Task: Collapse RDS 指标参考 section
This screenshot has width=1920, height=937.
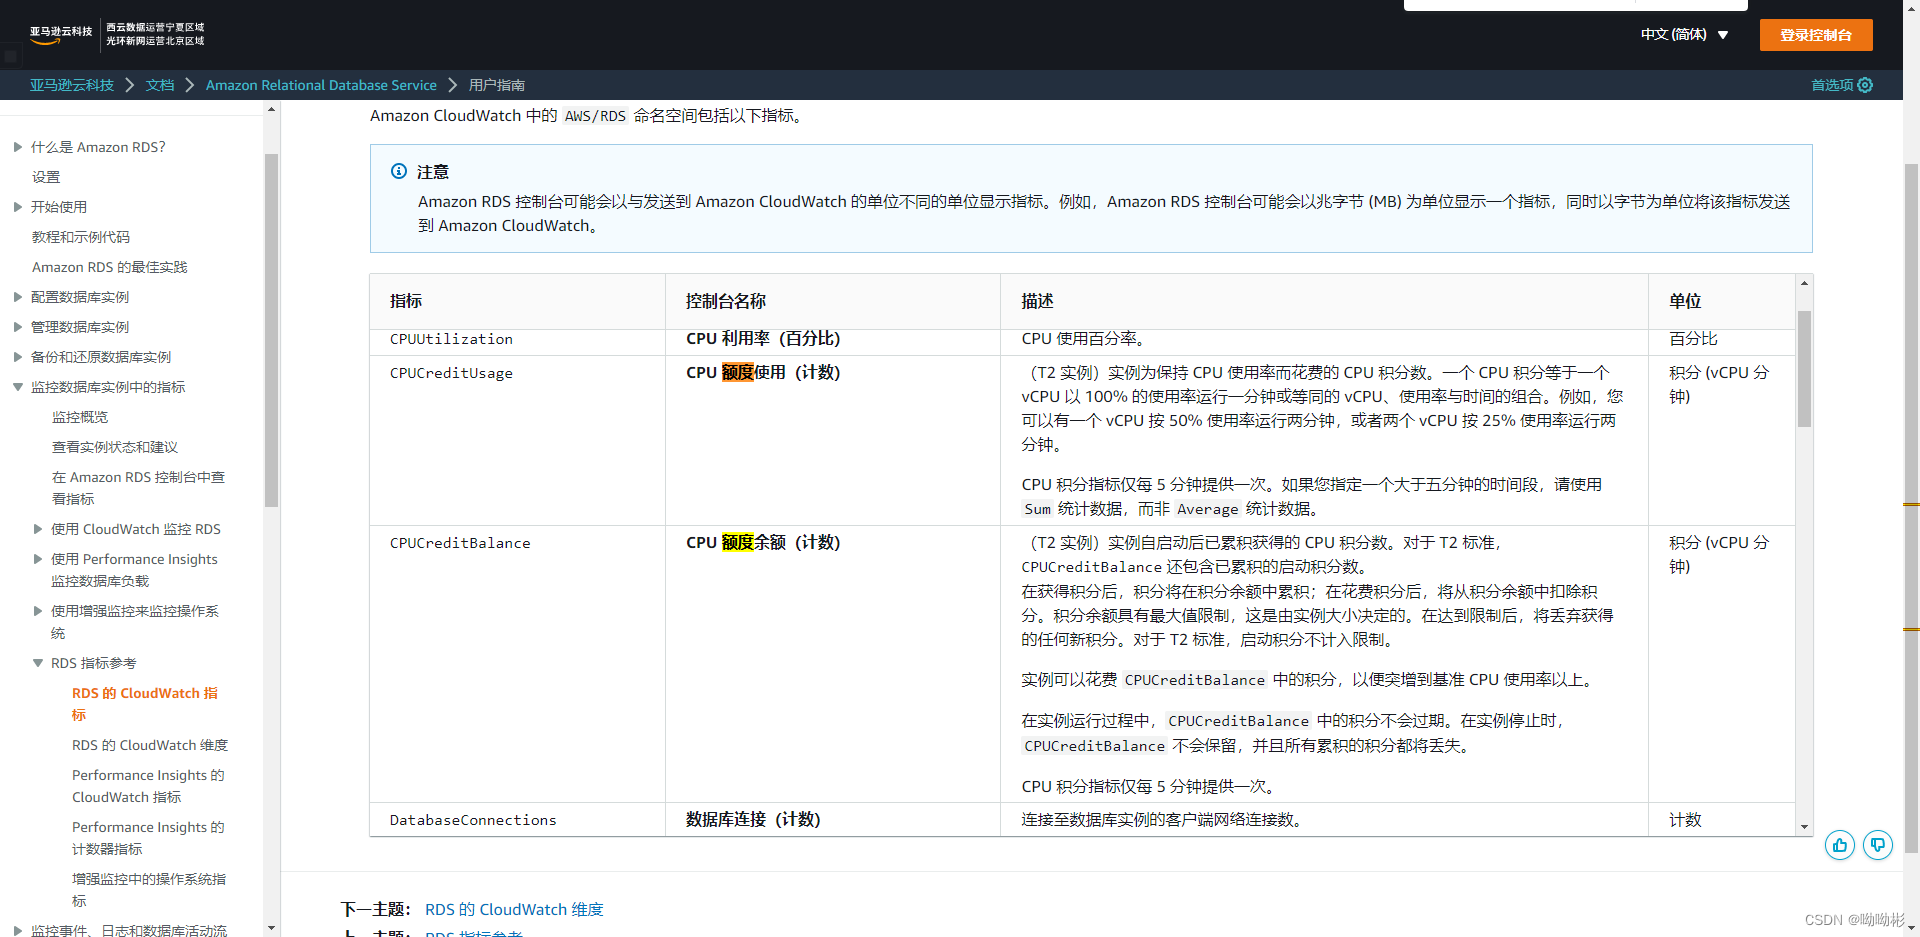Action: click(x=38, y=663)
